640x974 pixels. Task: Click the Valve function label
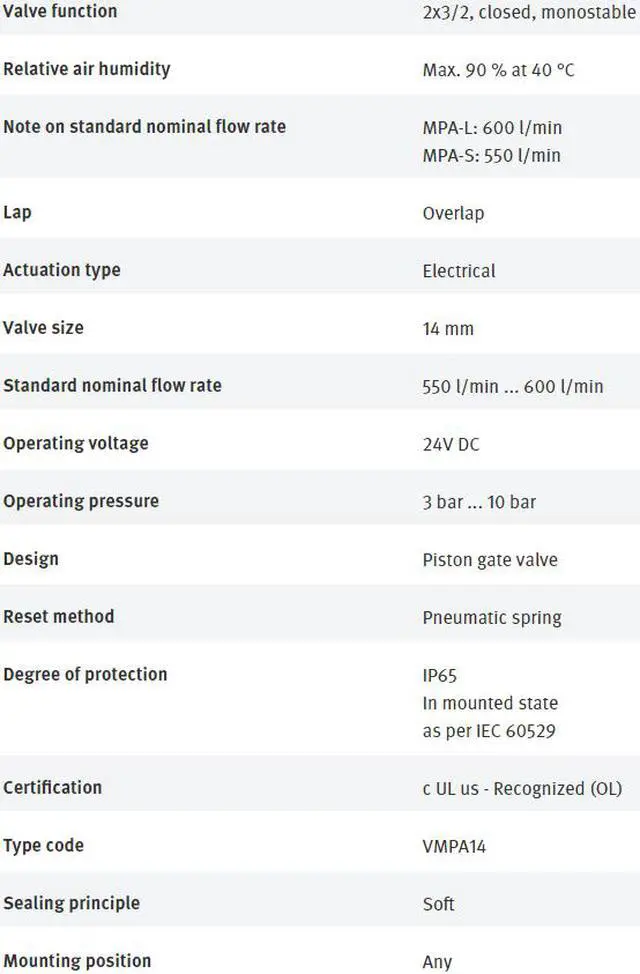(x=60, y=11)
